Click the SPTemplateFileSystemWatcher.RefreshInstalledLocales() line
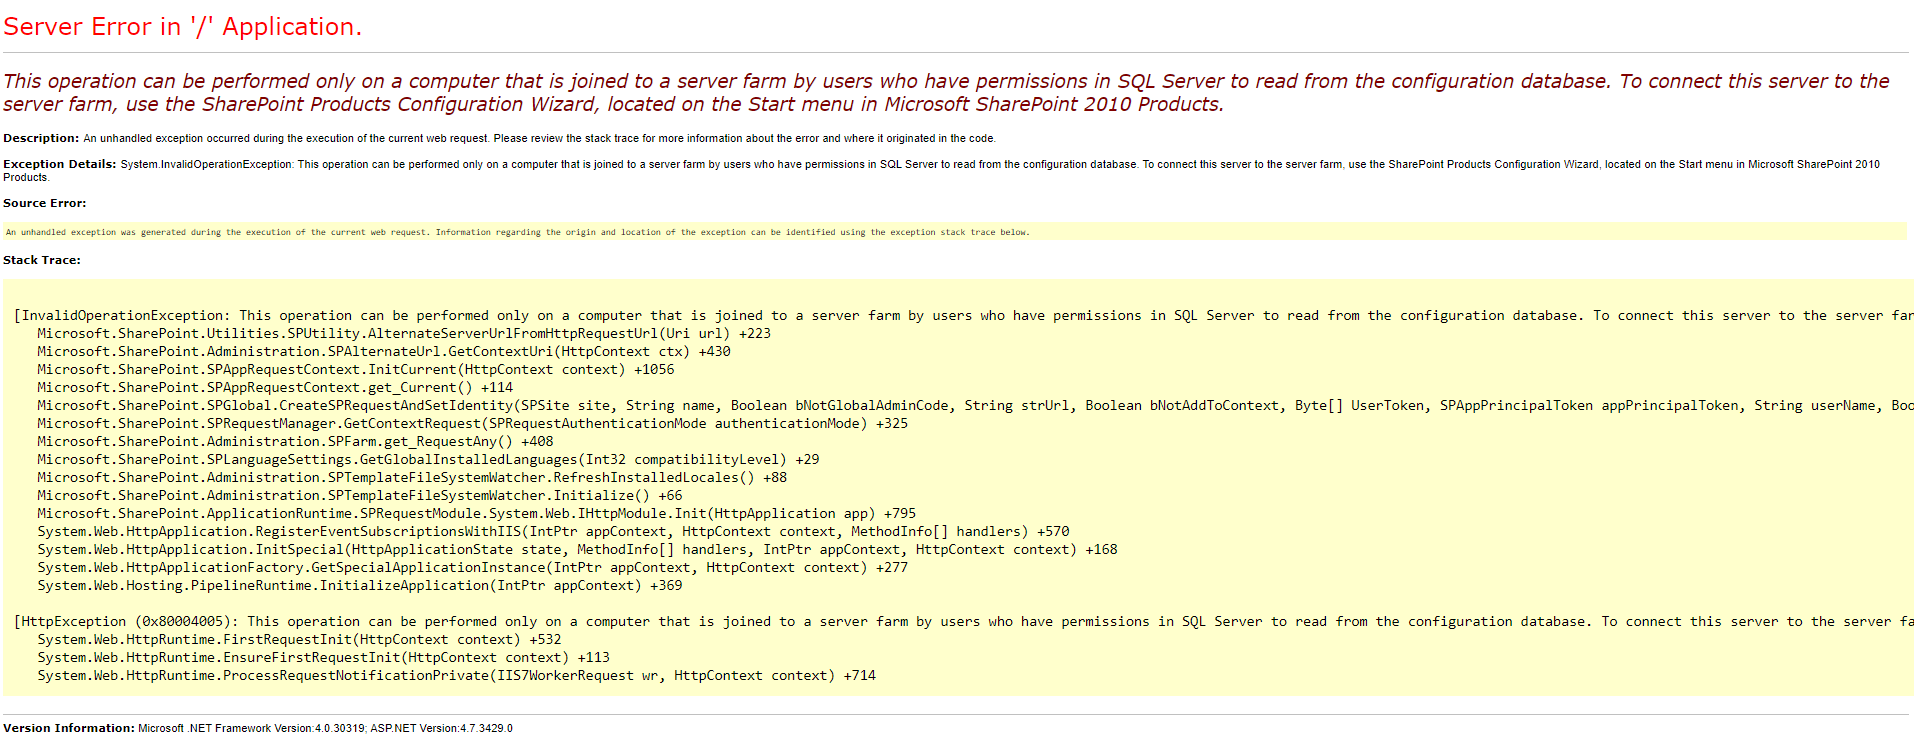The width and height of the screenshot is (1914, 749). point(412,477)
